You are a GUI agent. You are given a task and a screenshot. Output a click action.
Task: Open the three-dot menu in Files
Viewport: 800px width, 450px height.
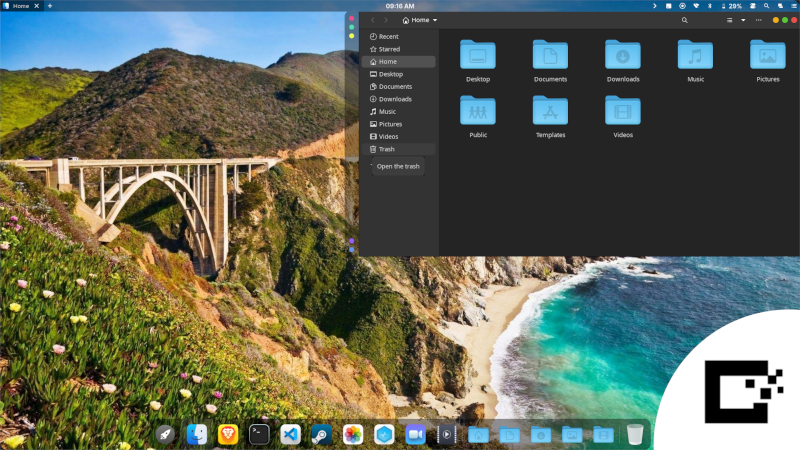[x=759, y=20]
